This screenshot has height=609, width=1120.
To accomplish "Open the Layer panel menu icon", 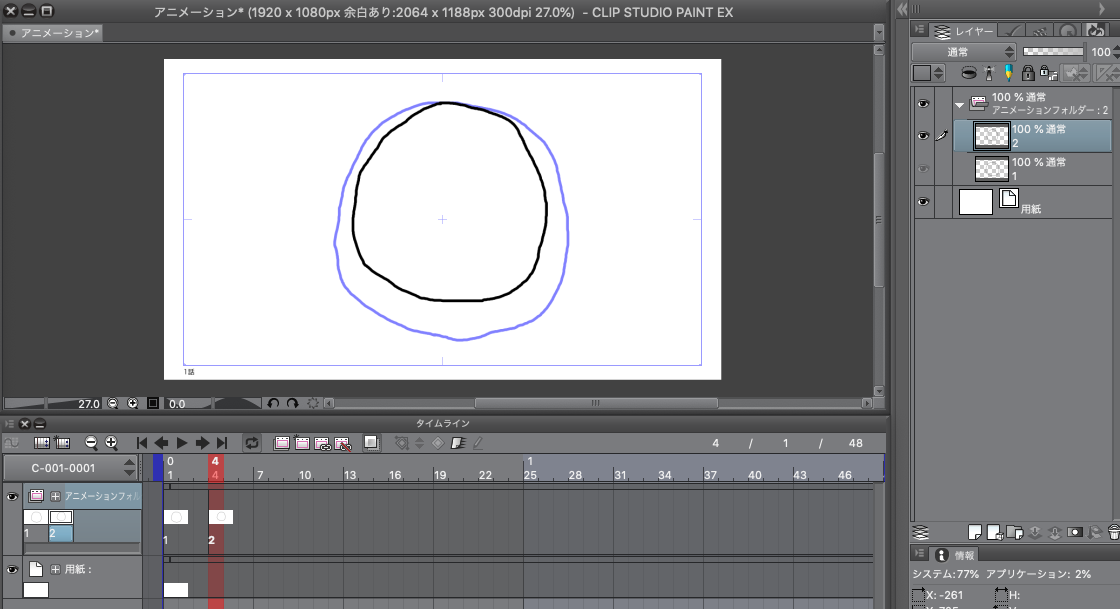I will pyautogui.click(x=920, y=30).
